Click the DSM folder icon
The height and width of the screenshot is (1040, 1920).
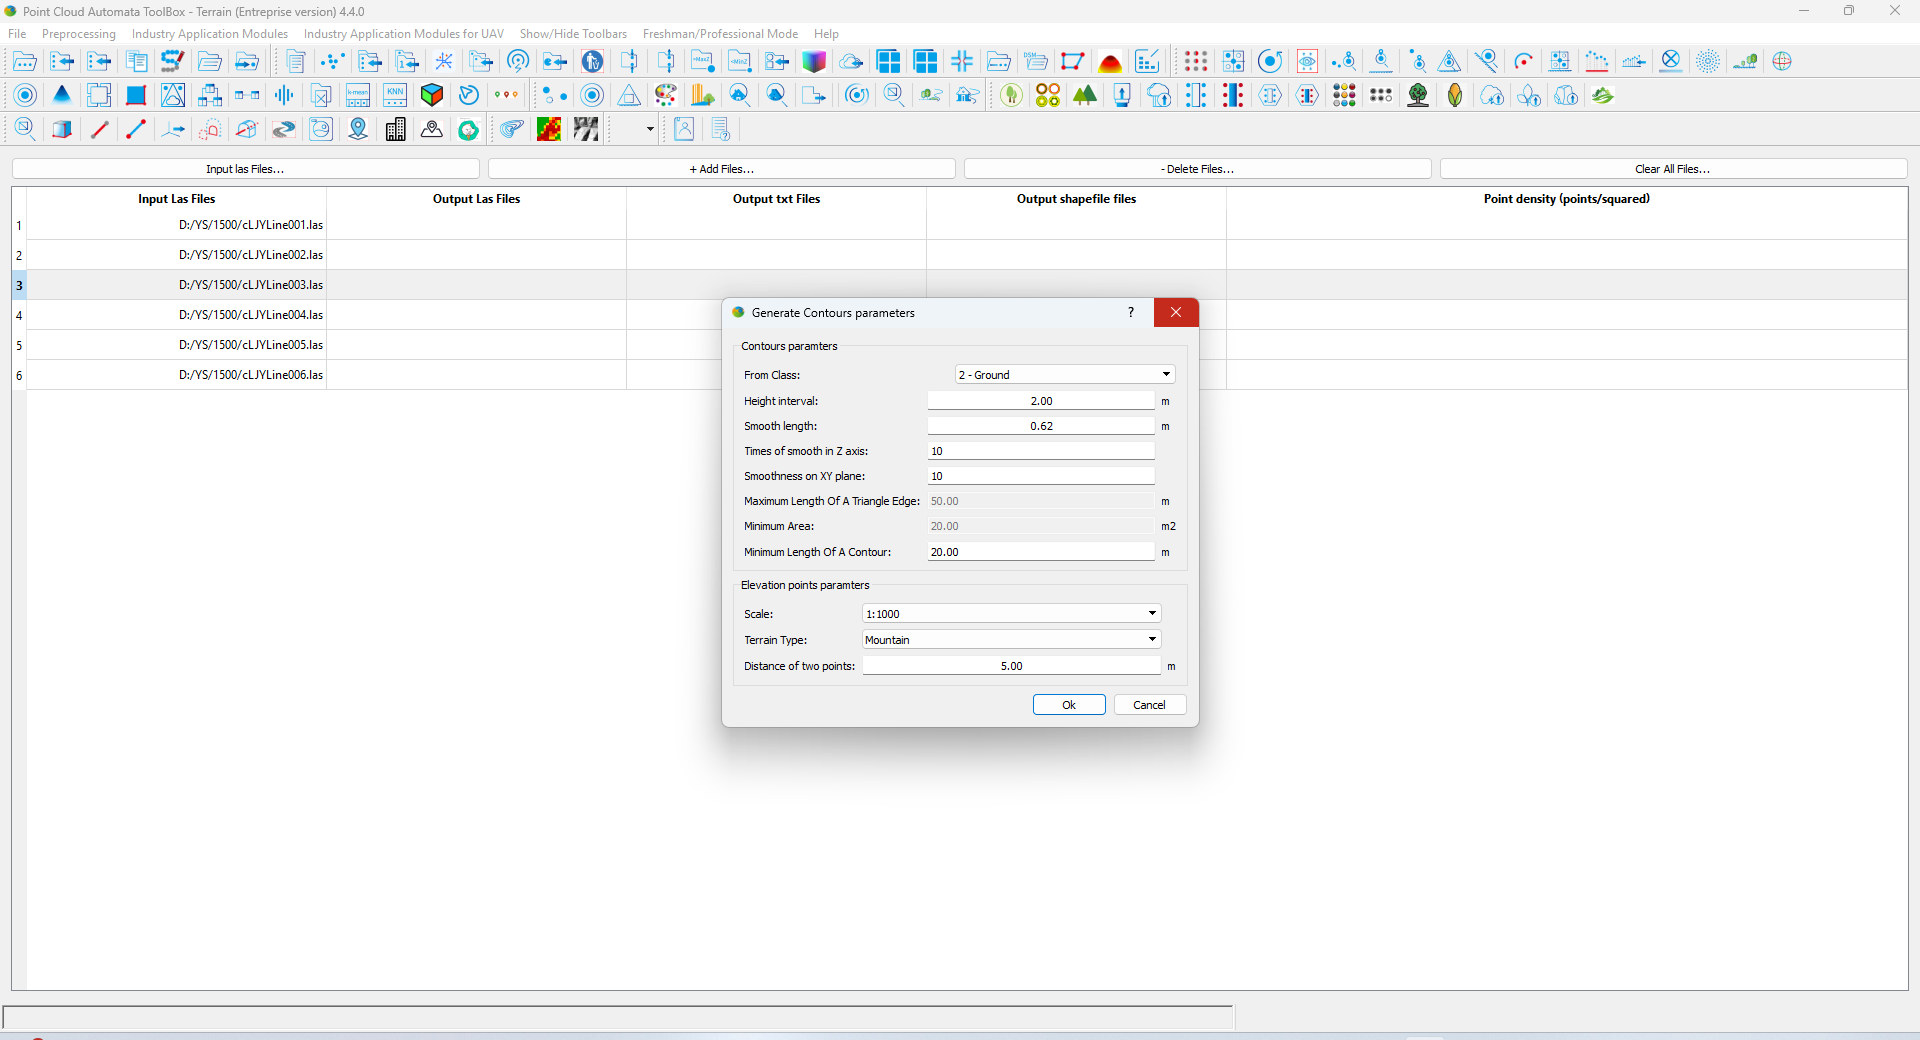1036,62
